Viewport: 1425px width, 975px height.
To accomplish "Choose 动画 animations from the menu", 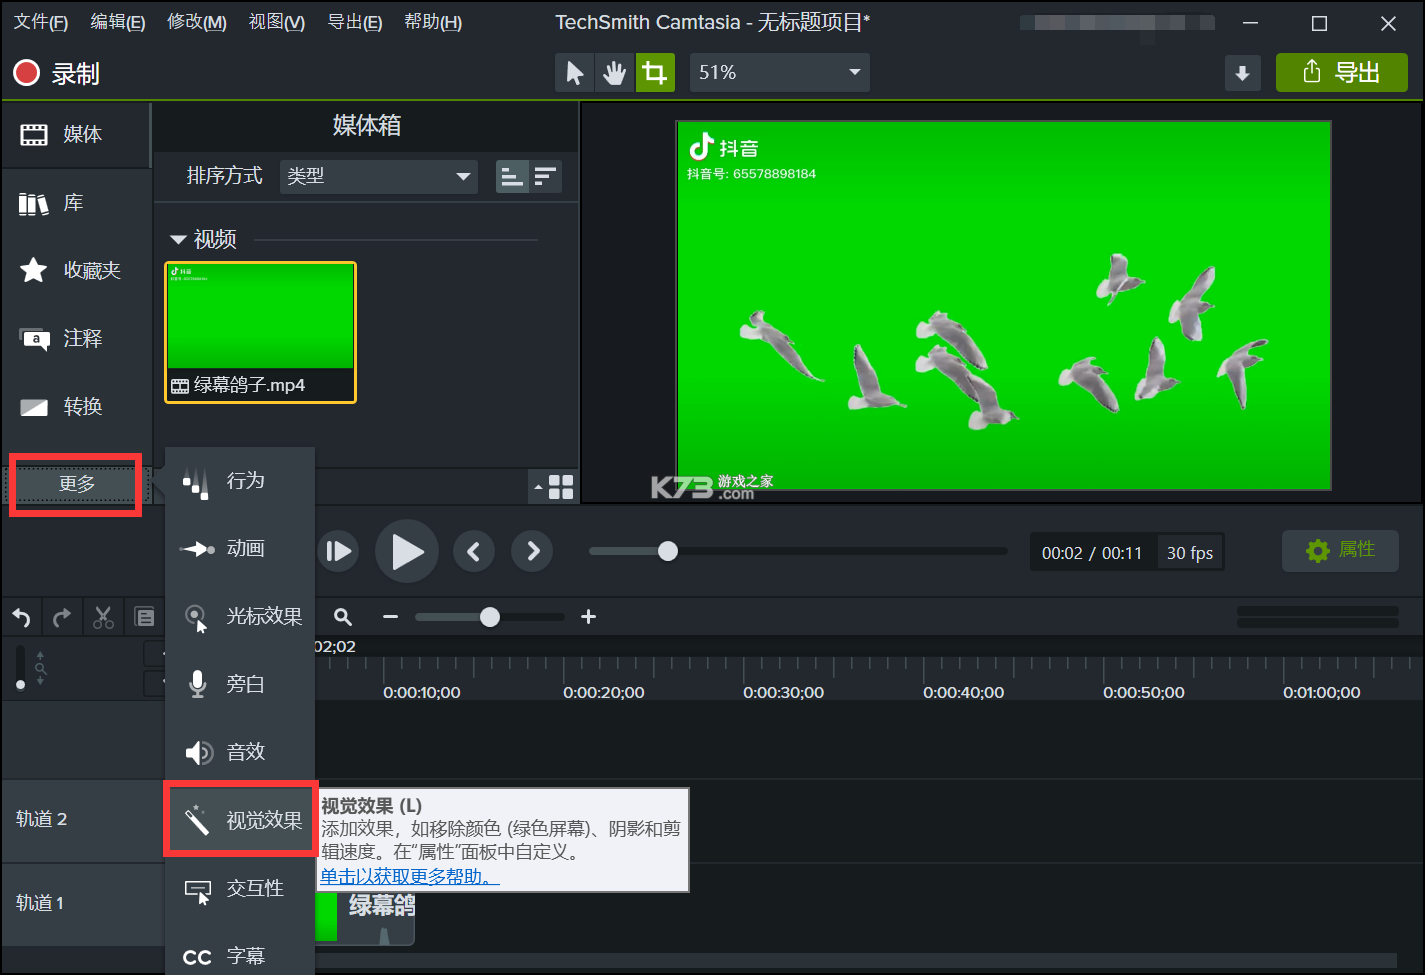I will [240, 548].
